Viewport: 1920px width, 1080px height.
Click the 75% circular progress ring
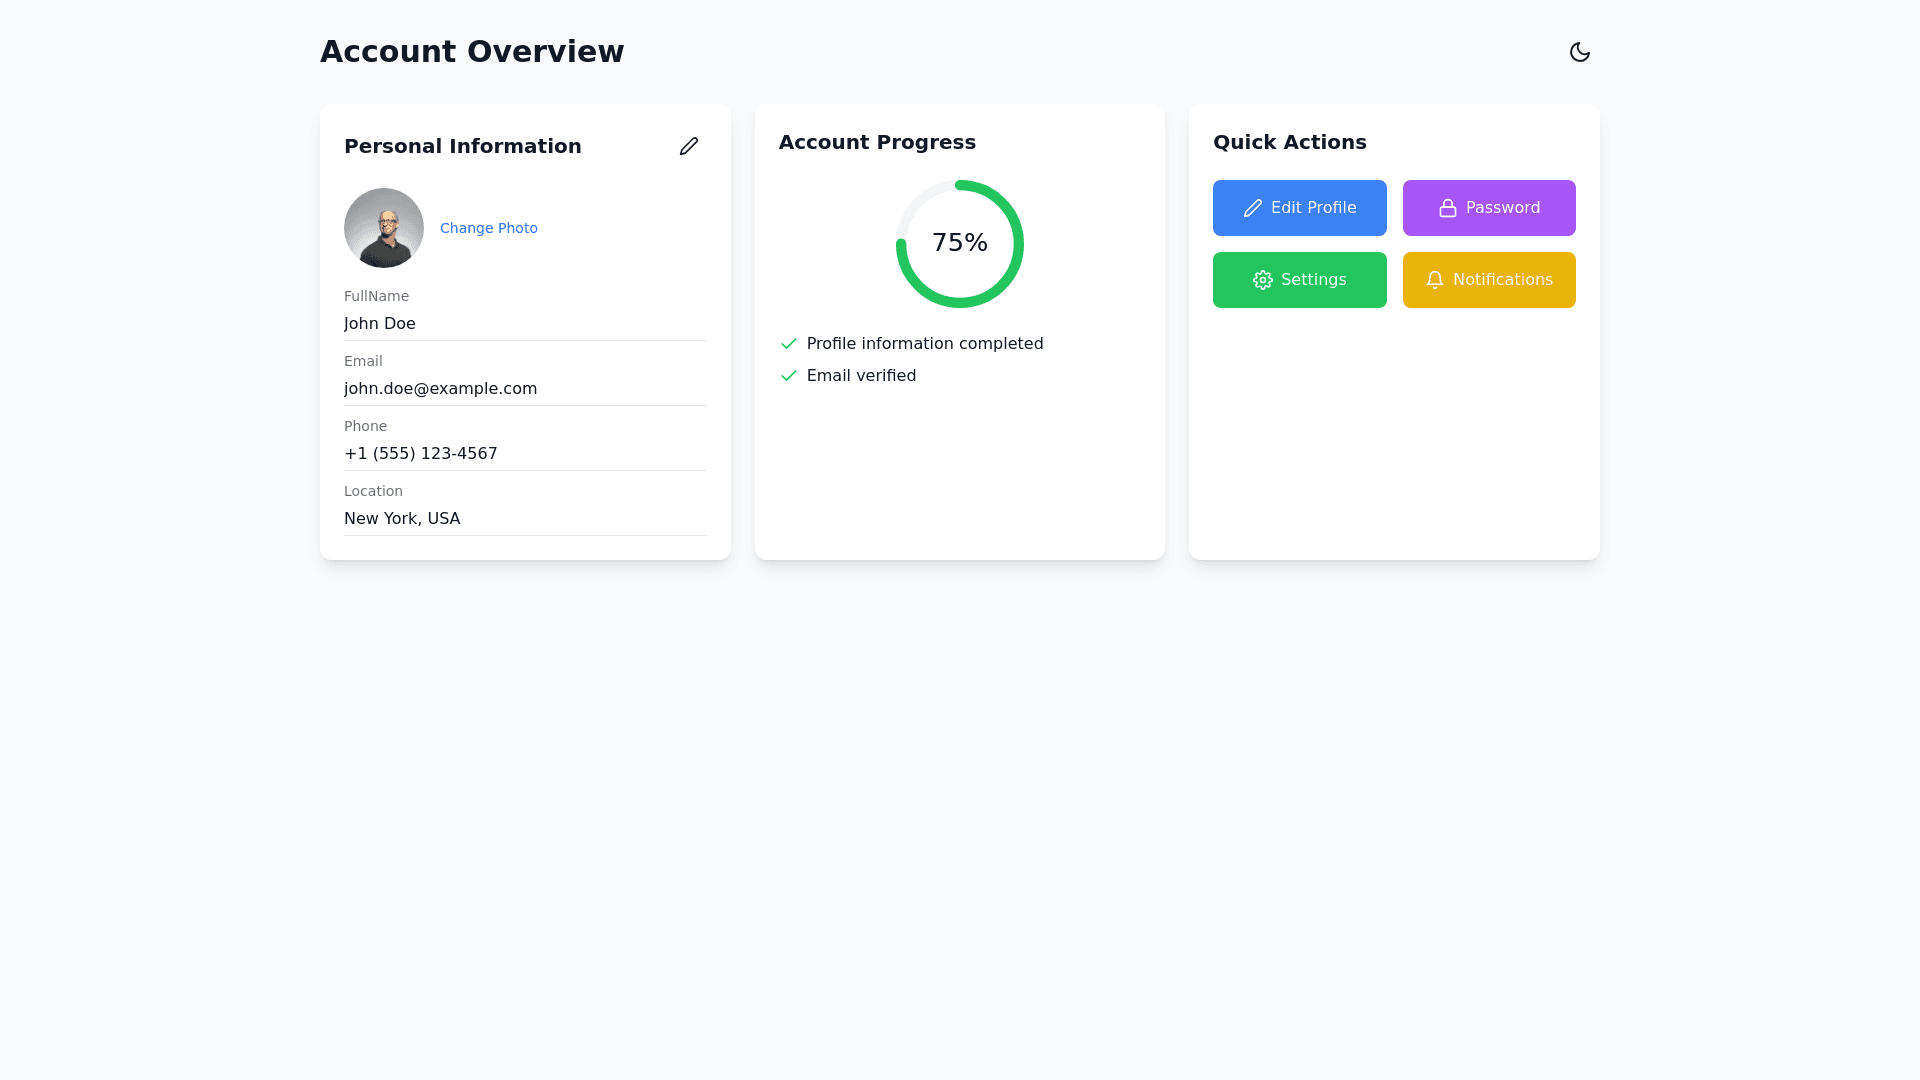coord(959,243)
